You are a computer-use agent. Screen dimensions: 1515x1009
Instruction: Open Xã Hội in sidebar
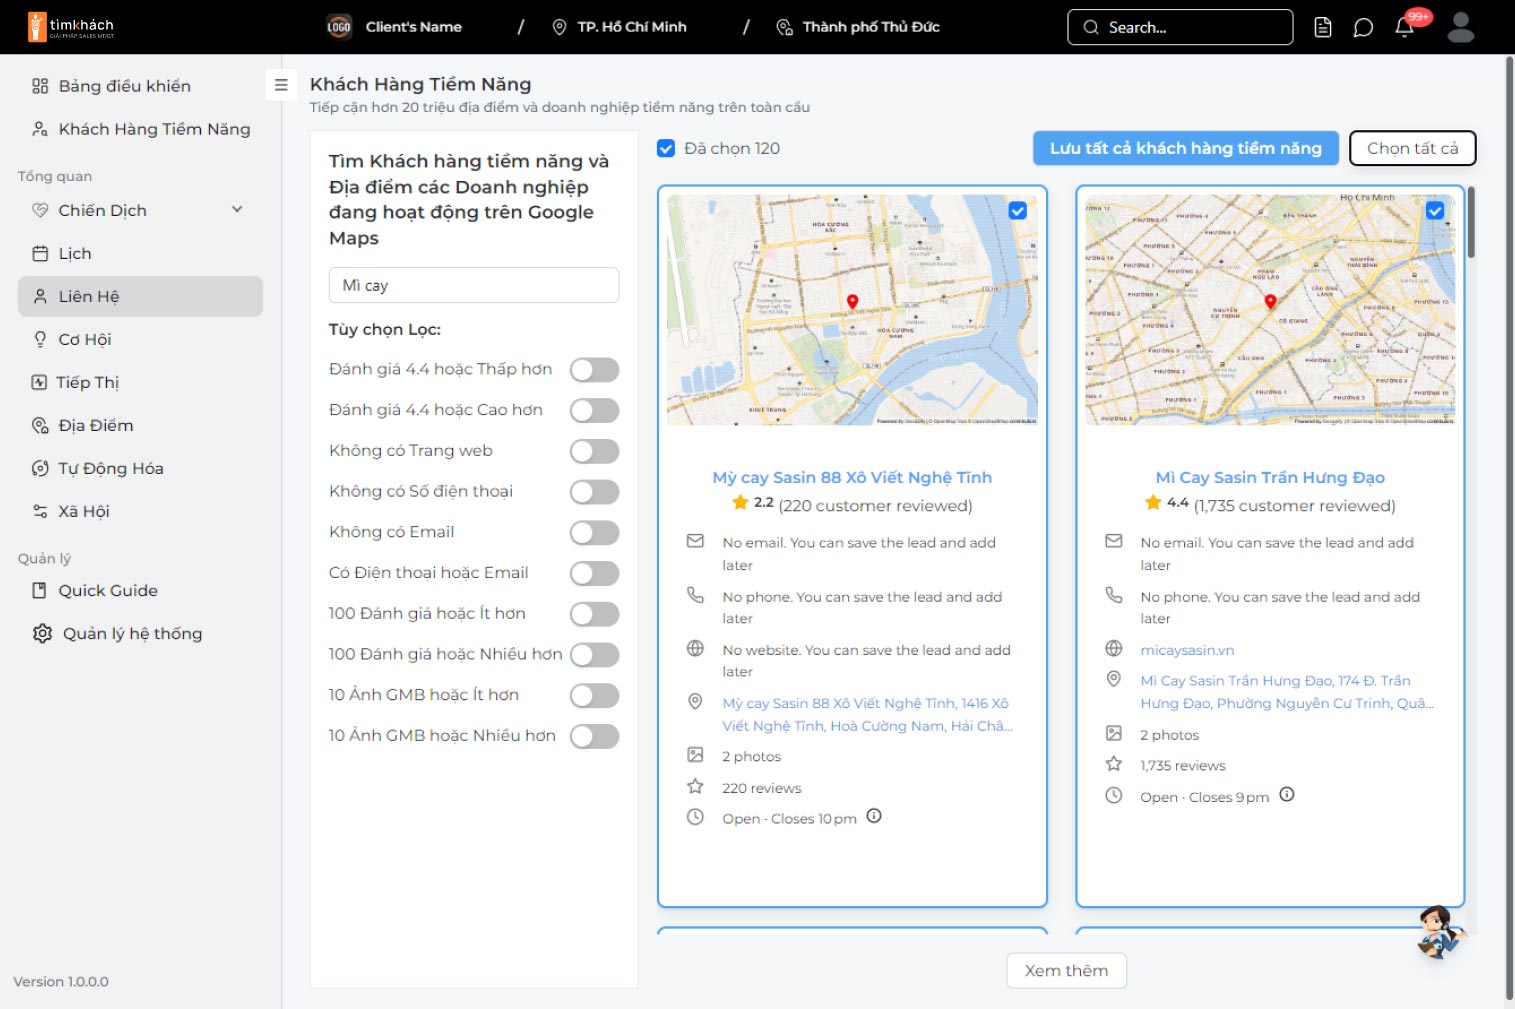point(140,511)
